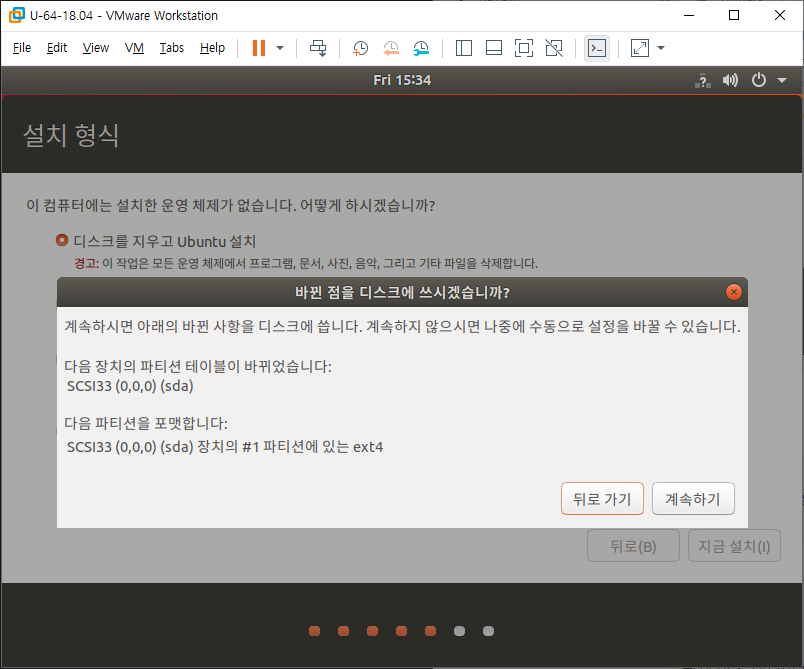Click the '계속하기' button
Image resolution: width=804 pixels, height=669 pixels.
pos(693,498)
